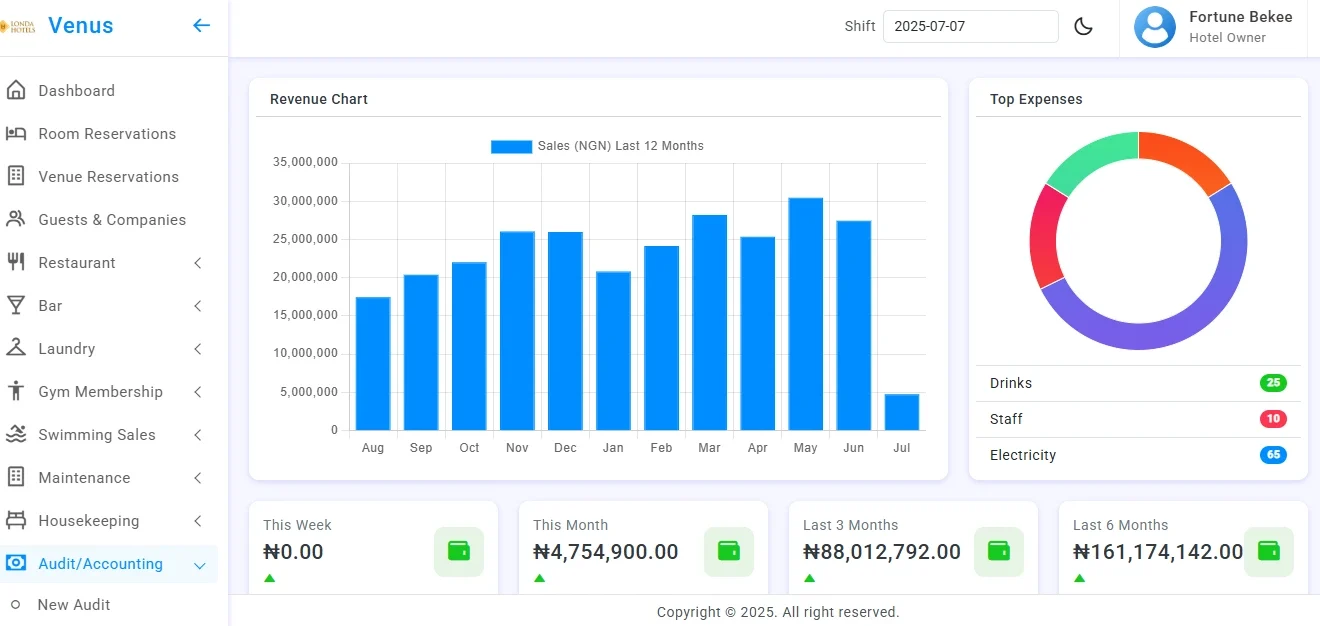Viewport: 1320px width, 626px height.
Task: Click the Guests & Companies people icon
Action: [18, 219]
